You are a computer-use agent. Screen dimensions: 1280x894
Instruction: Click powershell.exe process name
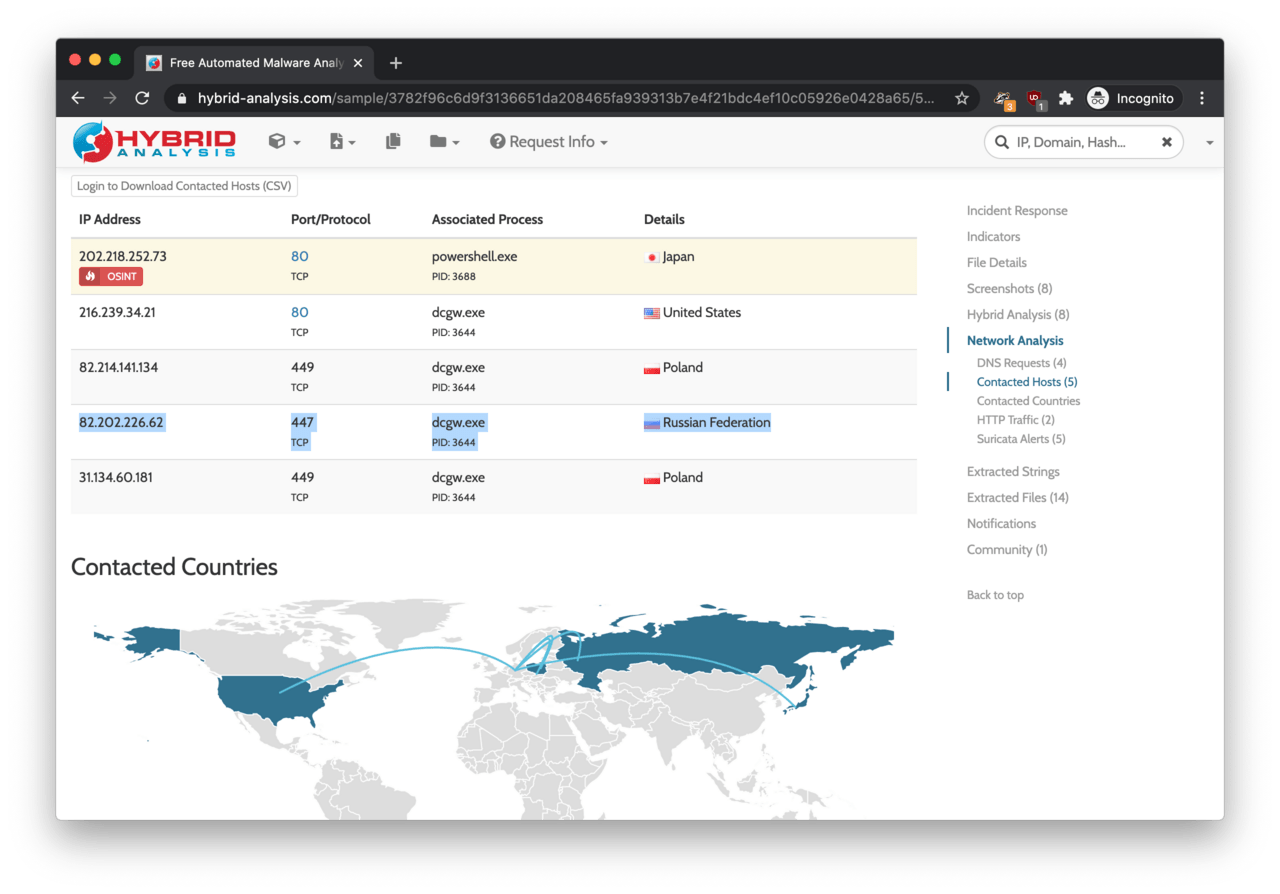coord(475,257)
